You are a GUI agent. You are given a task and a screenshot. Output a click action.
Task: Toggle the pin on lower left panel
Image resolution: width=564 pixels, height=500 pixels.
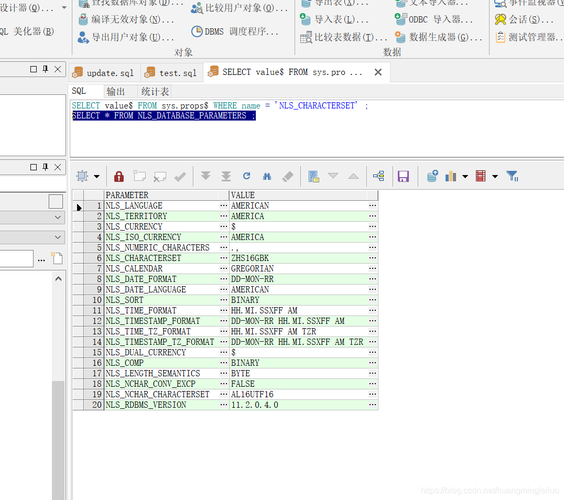click(45, 167)
